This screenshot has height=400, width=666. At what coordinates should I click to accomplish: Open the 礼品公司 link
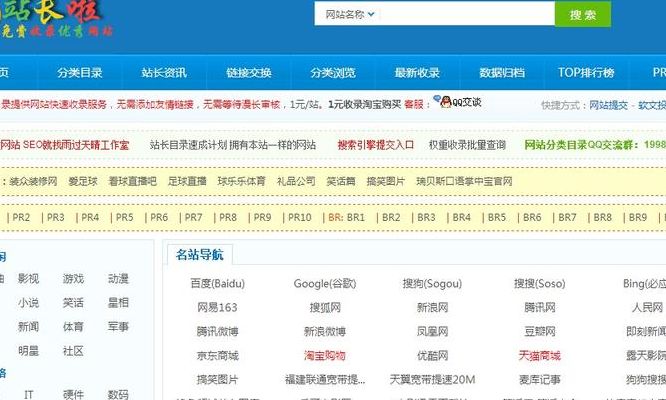coord(296,181)
